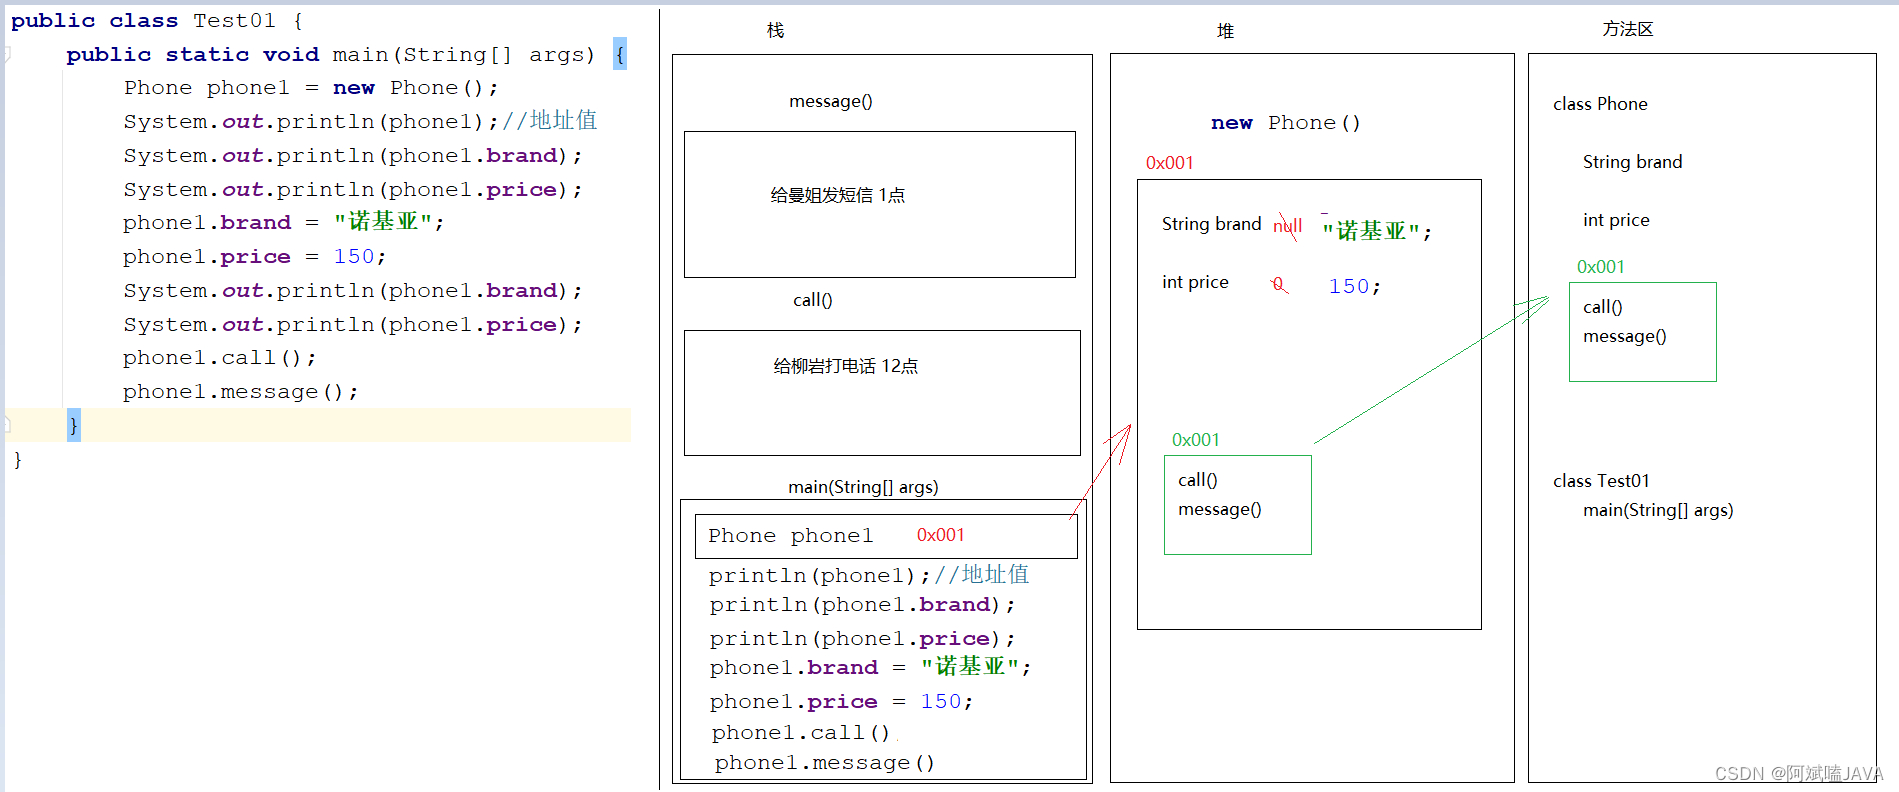Click the '栈' column heading
Image resolution: width=1899 pixels, height=792 pixels.
pos(775,31)
